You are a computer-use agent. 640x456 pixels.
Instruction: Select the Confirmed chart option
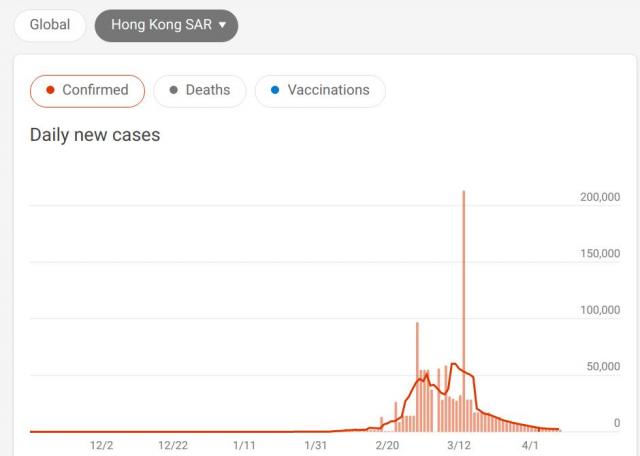[87, 90]
